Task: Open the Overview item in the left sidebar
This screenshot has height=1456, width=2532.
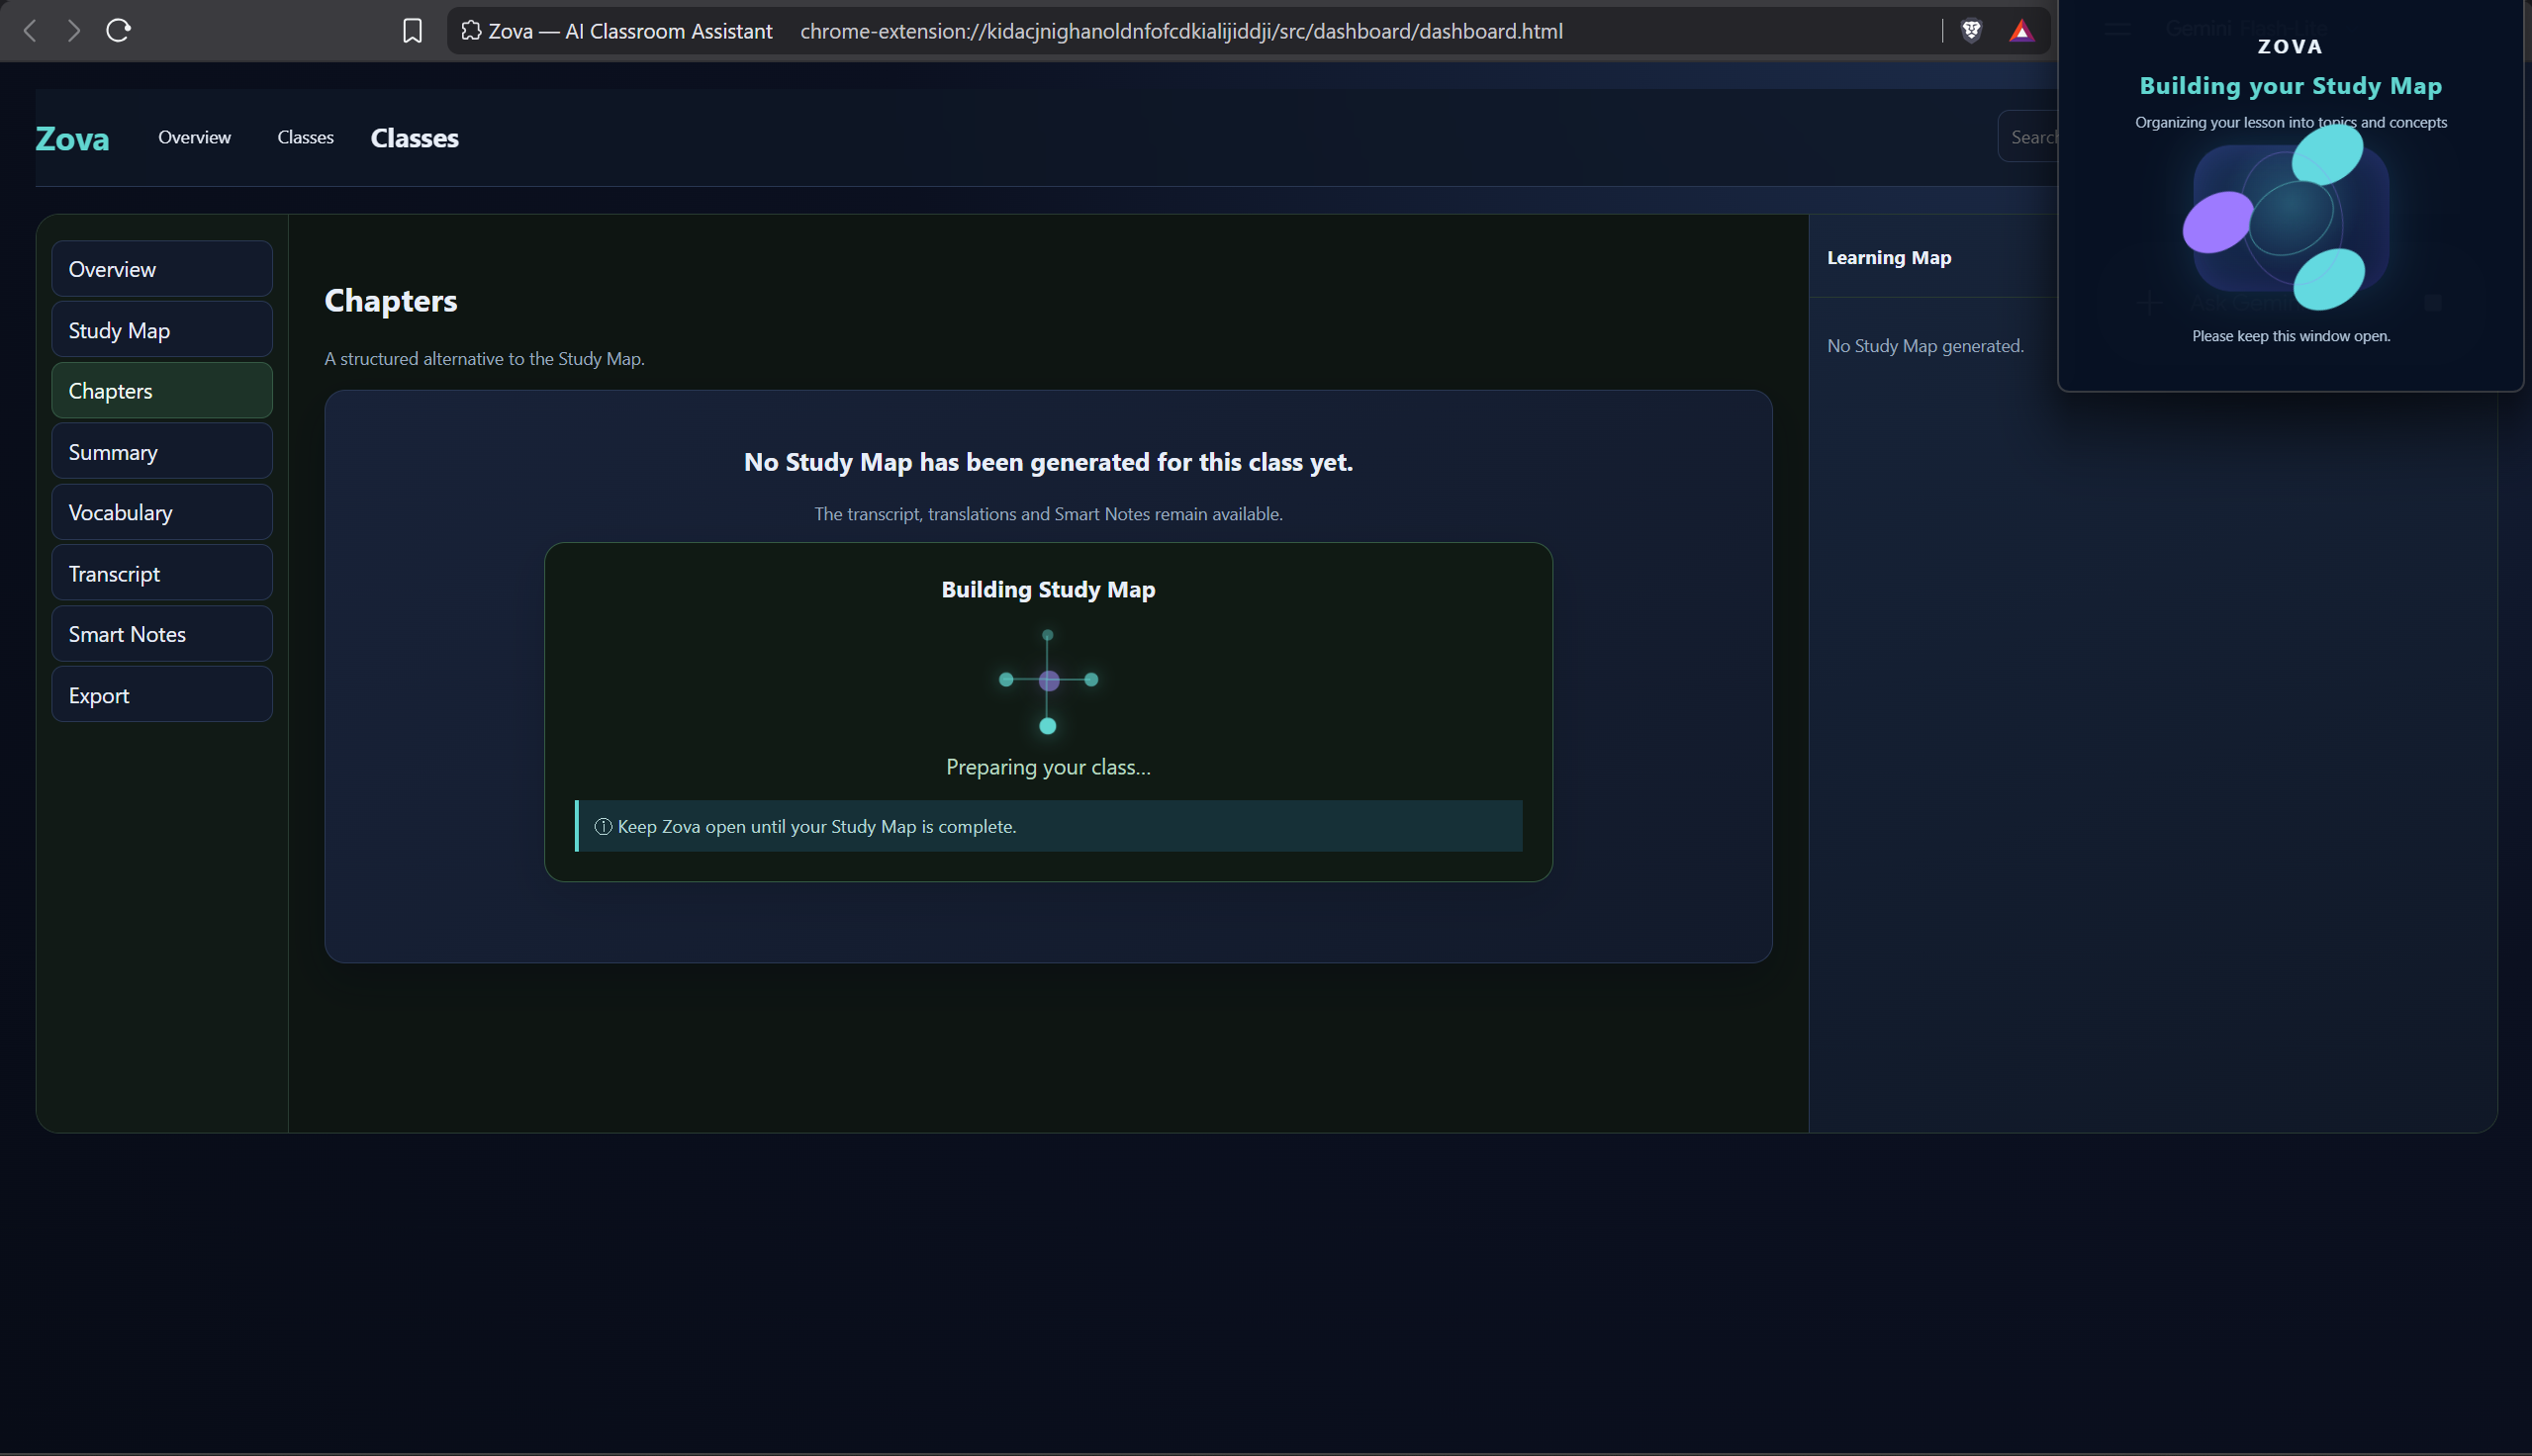Action: point(162,269)
